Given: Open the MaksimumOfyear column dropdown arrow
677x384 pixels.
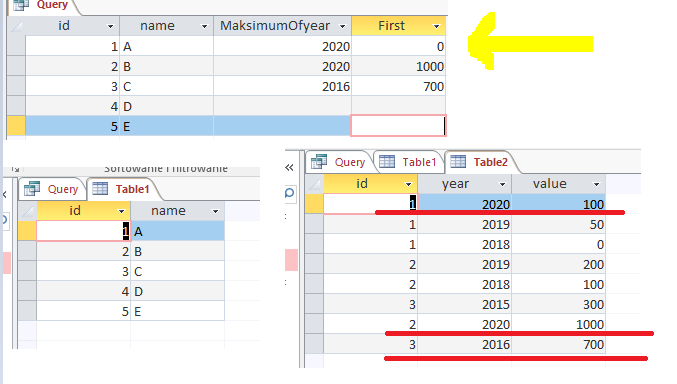Looking at the screenshot, I should pyautogui.click(x=342, y=26).
